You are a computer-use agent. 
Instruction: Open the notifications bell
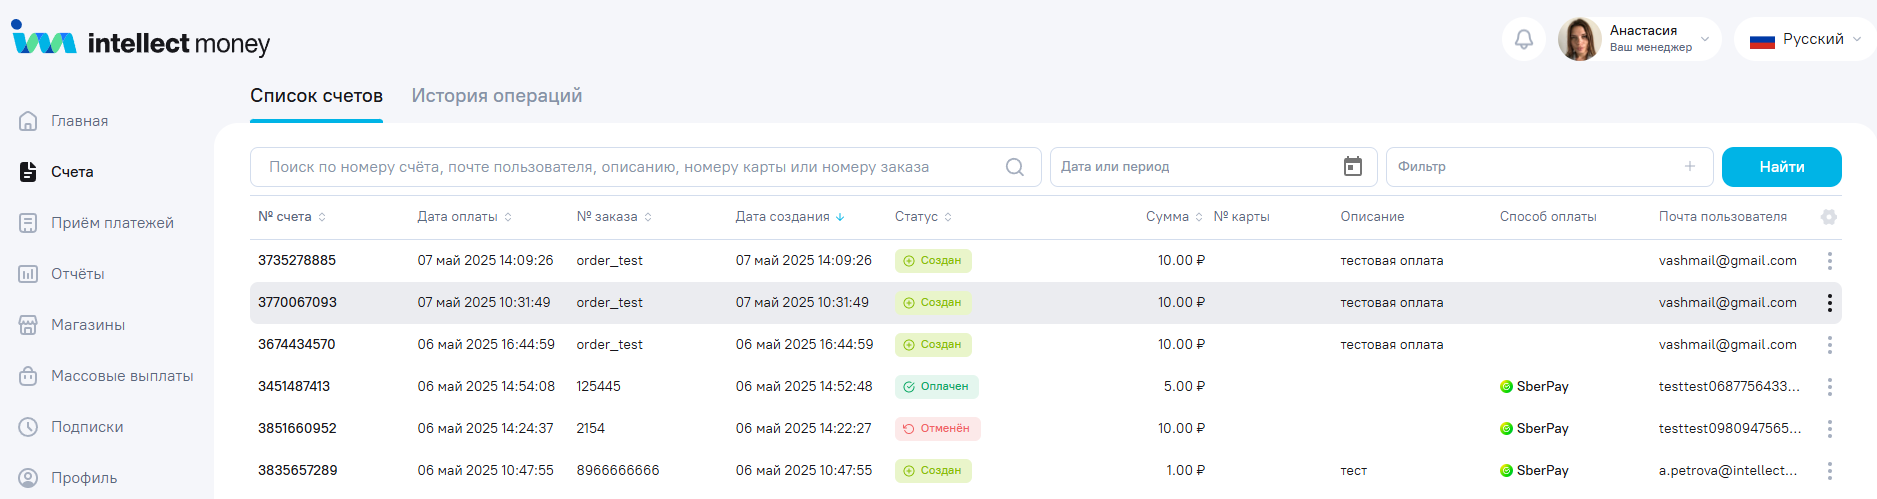point(1523,40)
